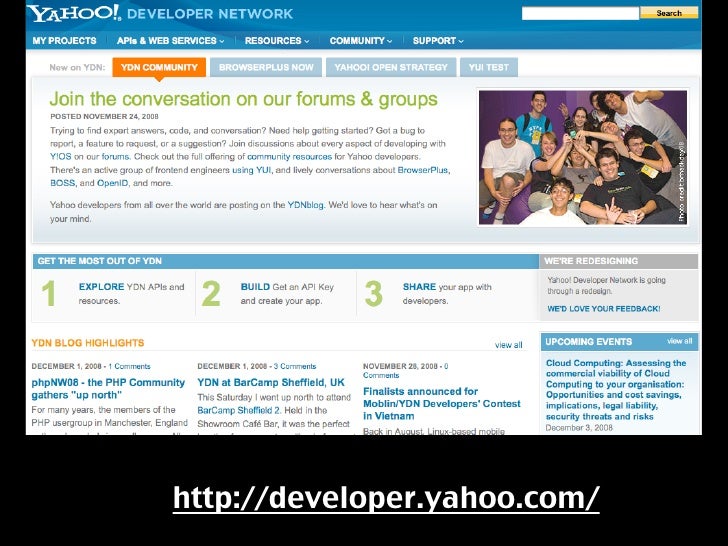The width and height of the screenshot is (728, 546).
Task: Click the large green number 3
Action: [x=374, y=293]
